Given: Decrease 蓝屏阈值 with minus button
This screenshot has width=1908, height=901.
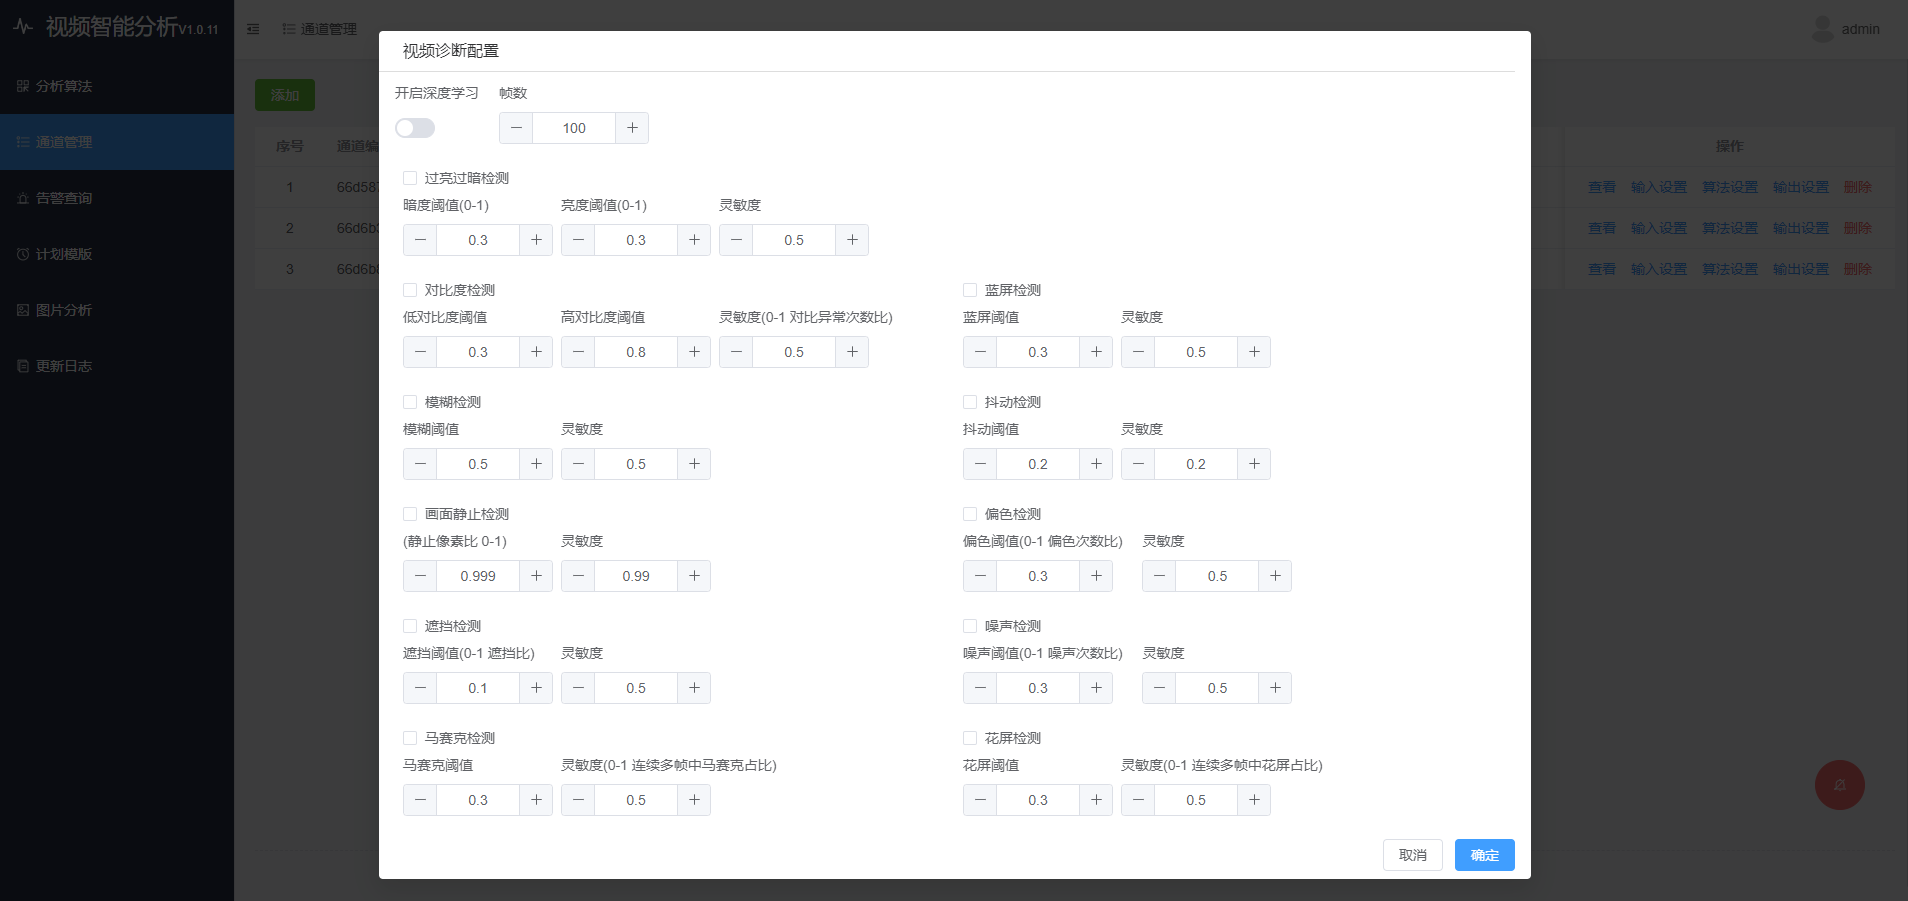Looking at the screenshot, I should pyautogui.click(x=980, y=352).
